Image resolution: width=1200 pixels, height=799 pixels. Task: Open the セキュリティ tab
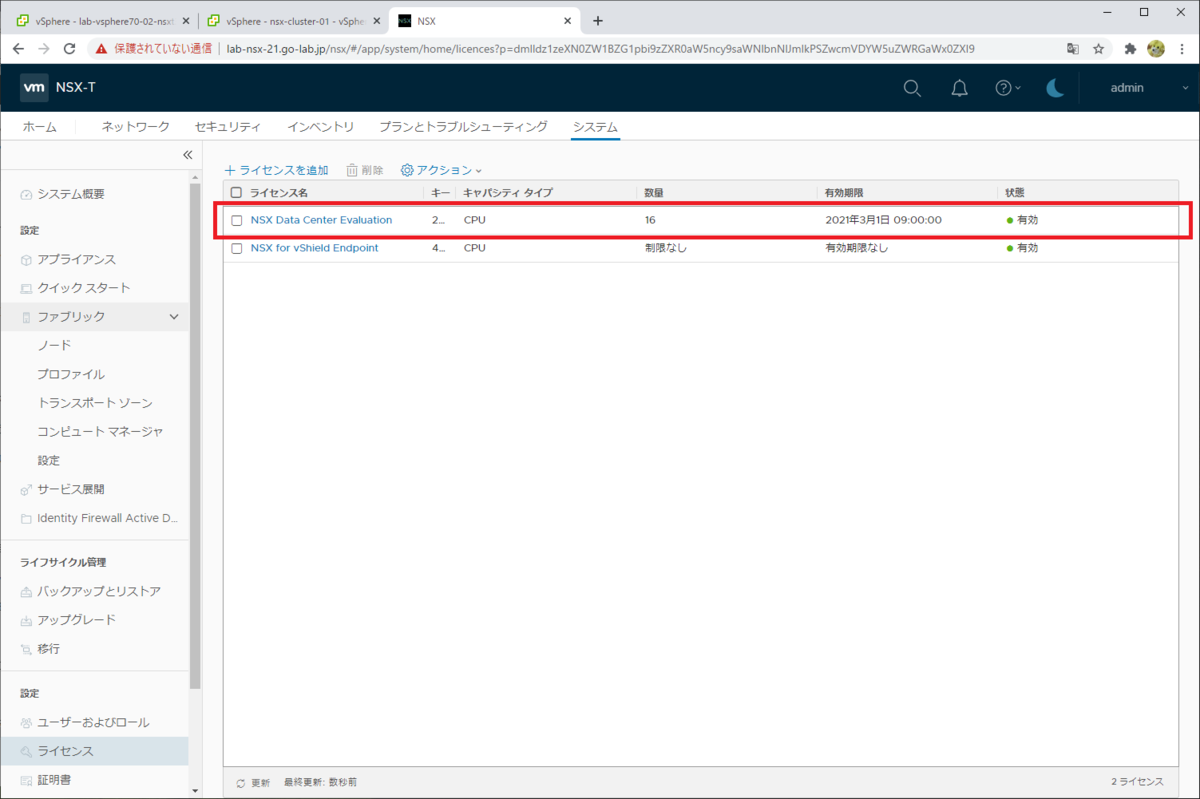228,127
